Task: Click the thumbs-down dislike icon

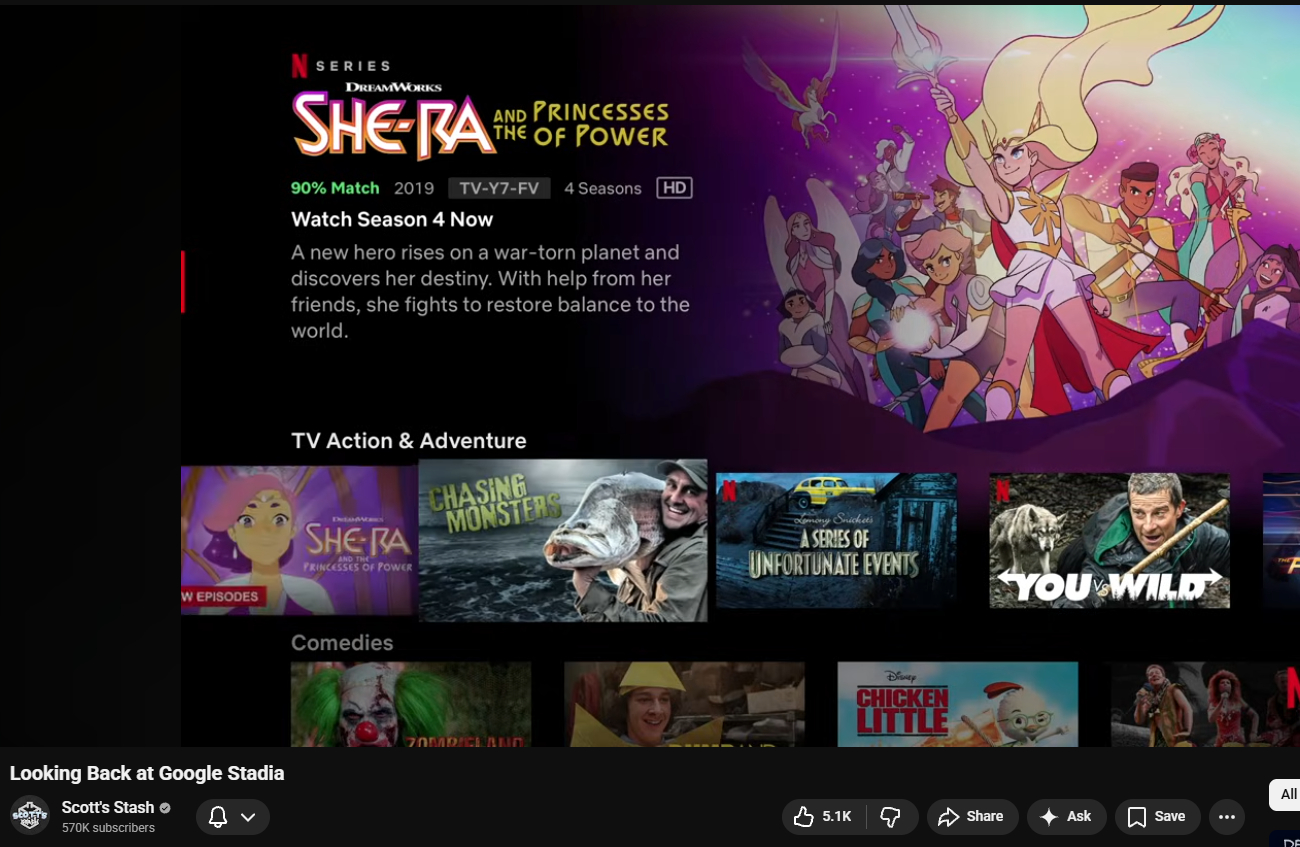Action: pos(890,817)
